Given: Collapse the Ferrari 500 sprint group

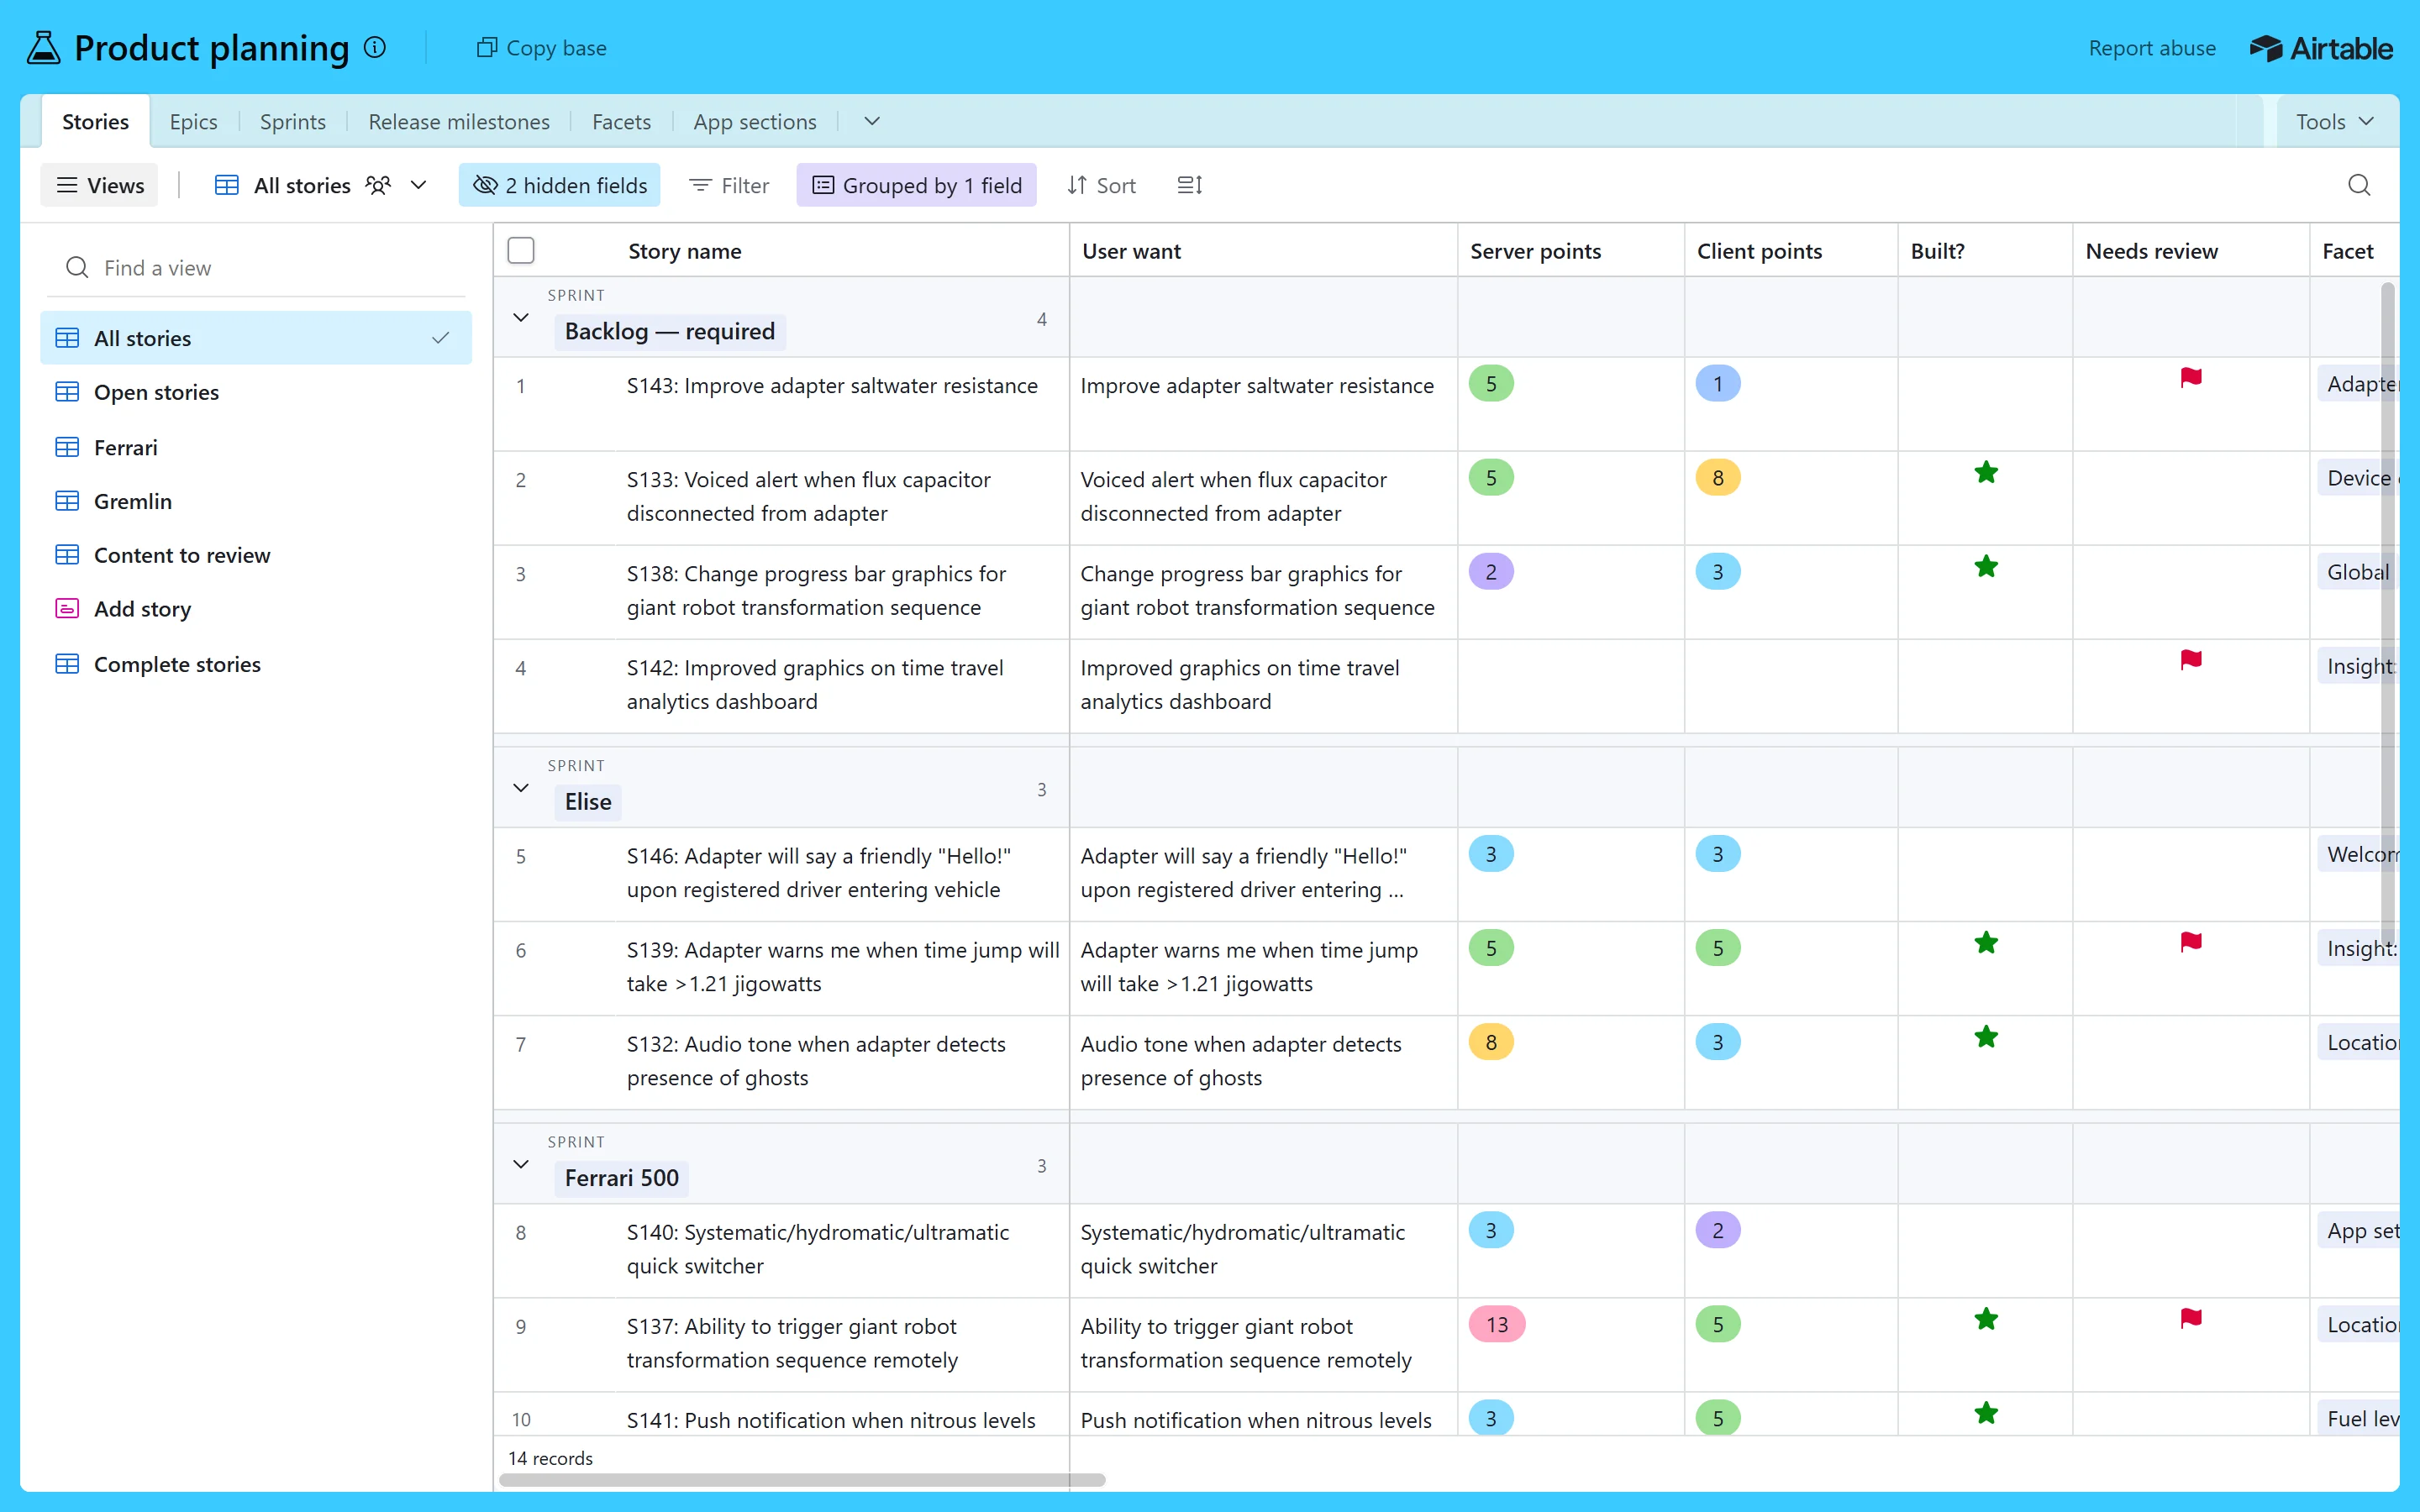Looking at the screenshot, I should 521,1164.
